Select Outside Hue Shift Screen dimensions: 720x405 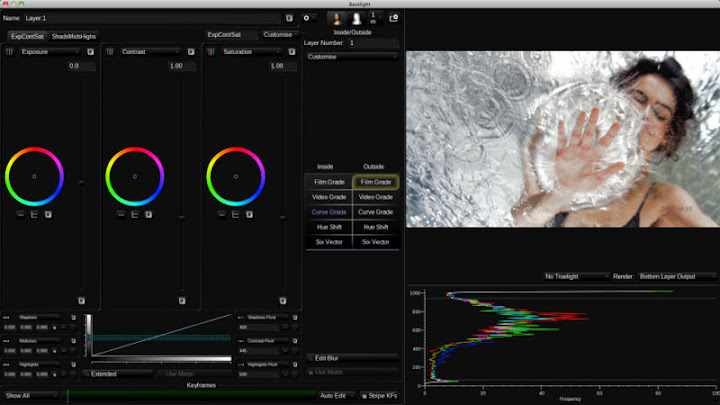pyautogui.click(x=376, y=227)
